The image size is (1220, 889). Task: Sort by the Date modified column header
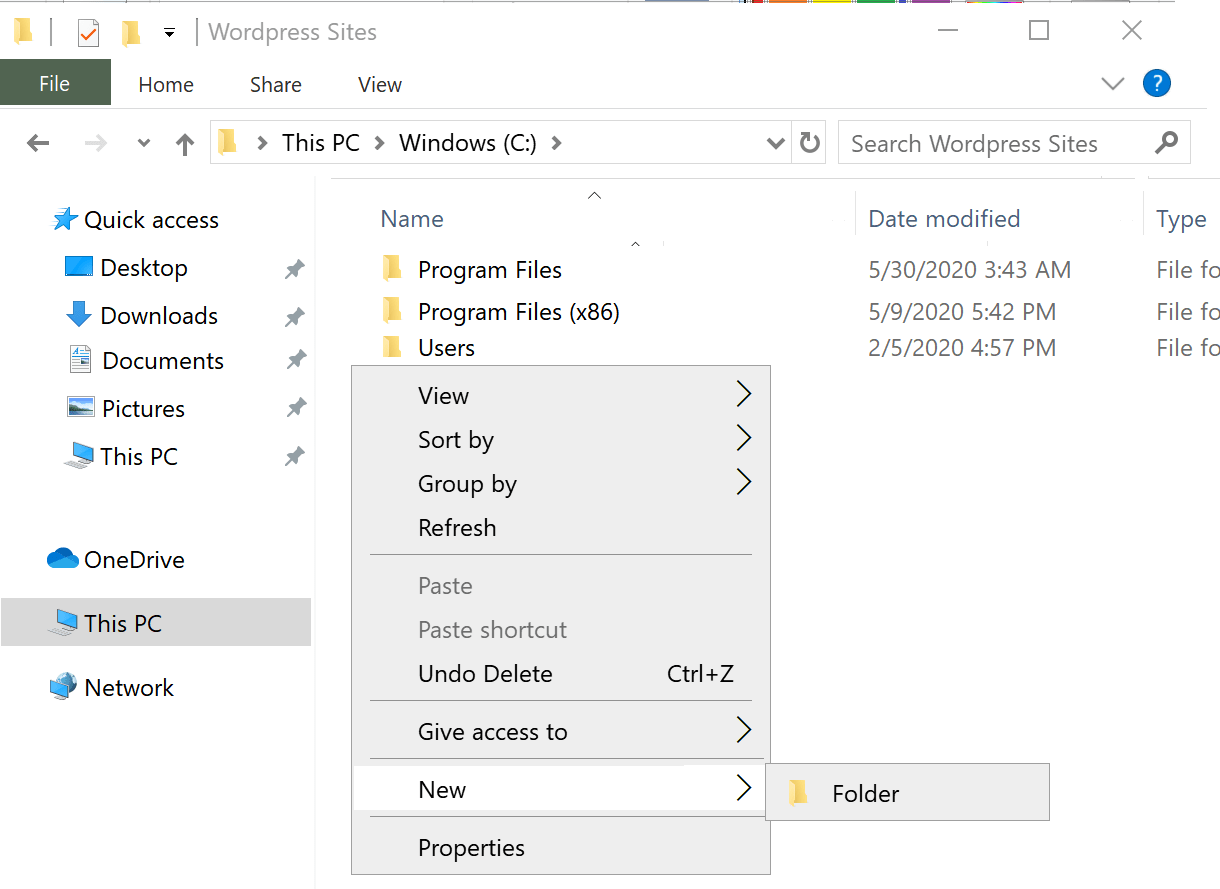pyautogui.click(x=944, y=219)
